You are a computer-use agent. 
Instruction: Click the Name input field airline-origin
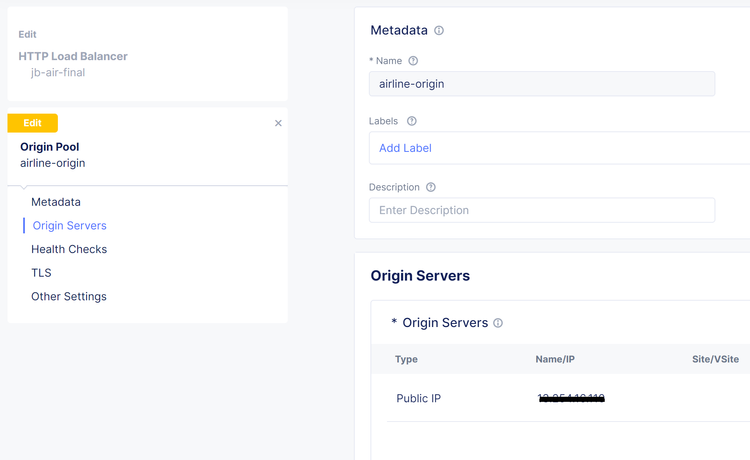[x=541, y=84]
